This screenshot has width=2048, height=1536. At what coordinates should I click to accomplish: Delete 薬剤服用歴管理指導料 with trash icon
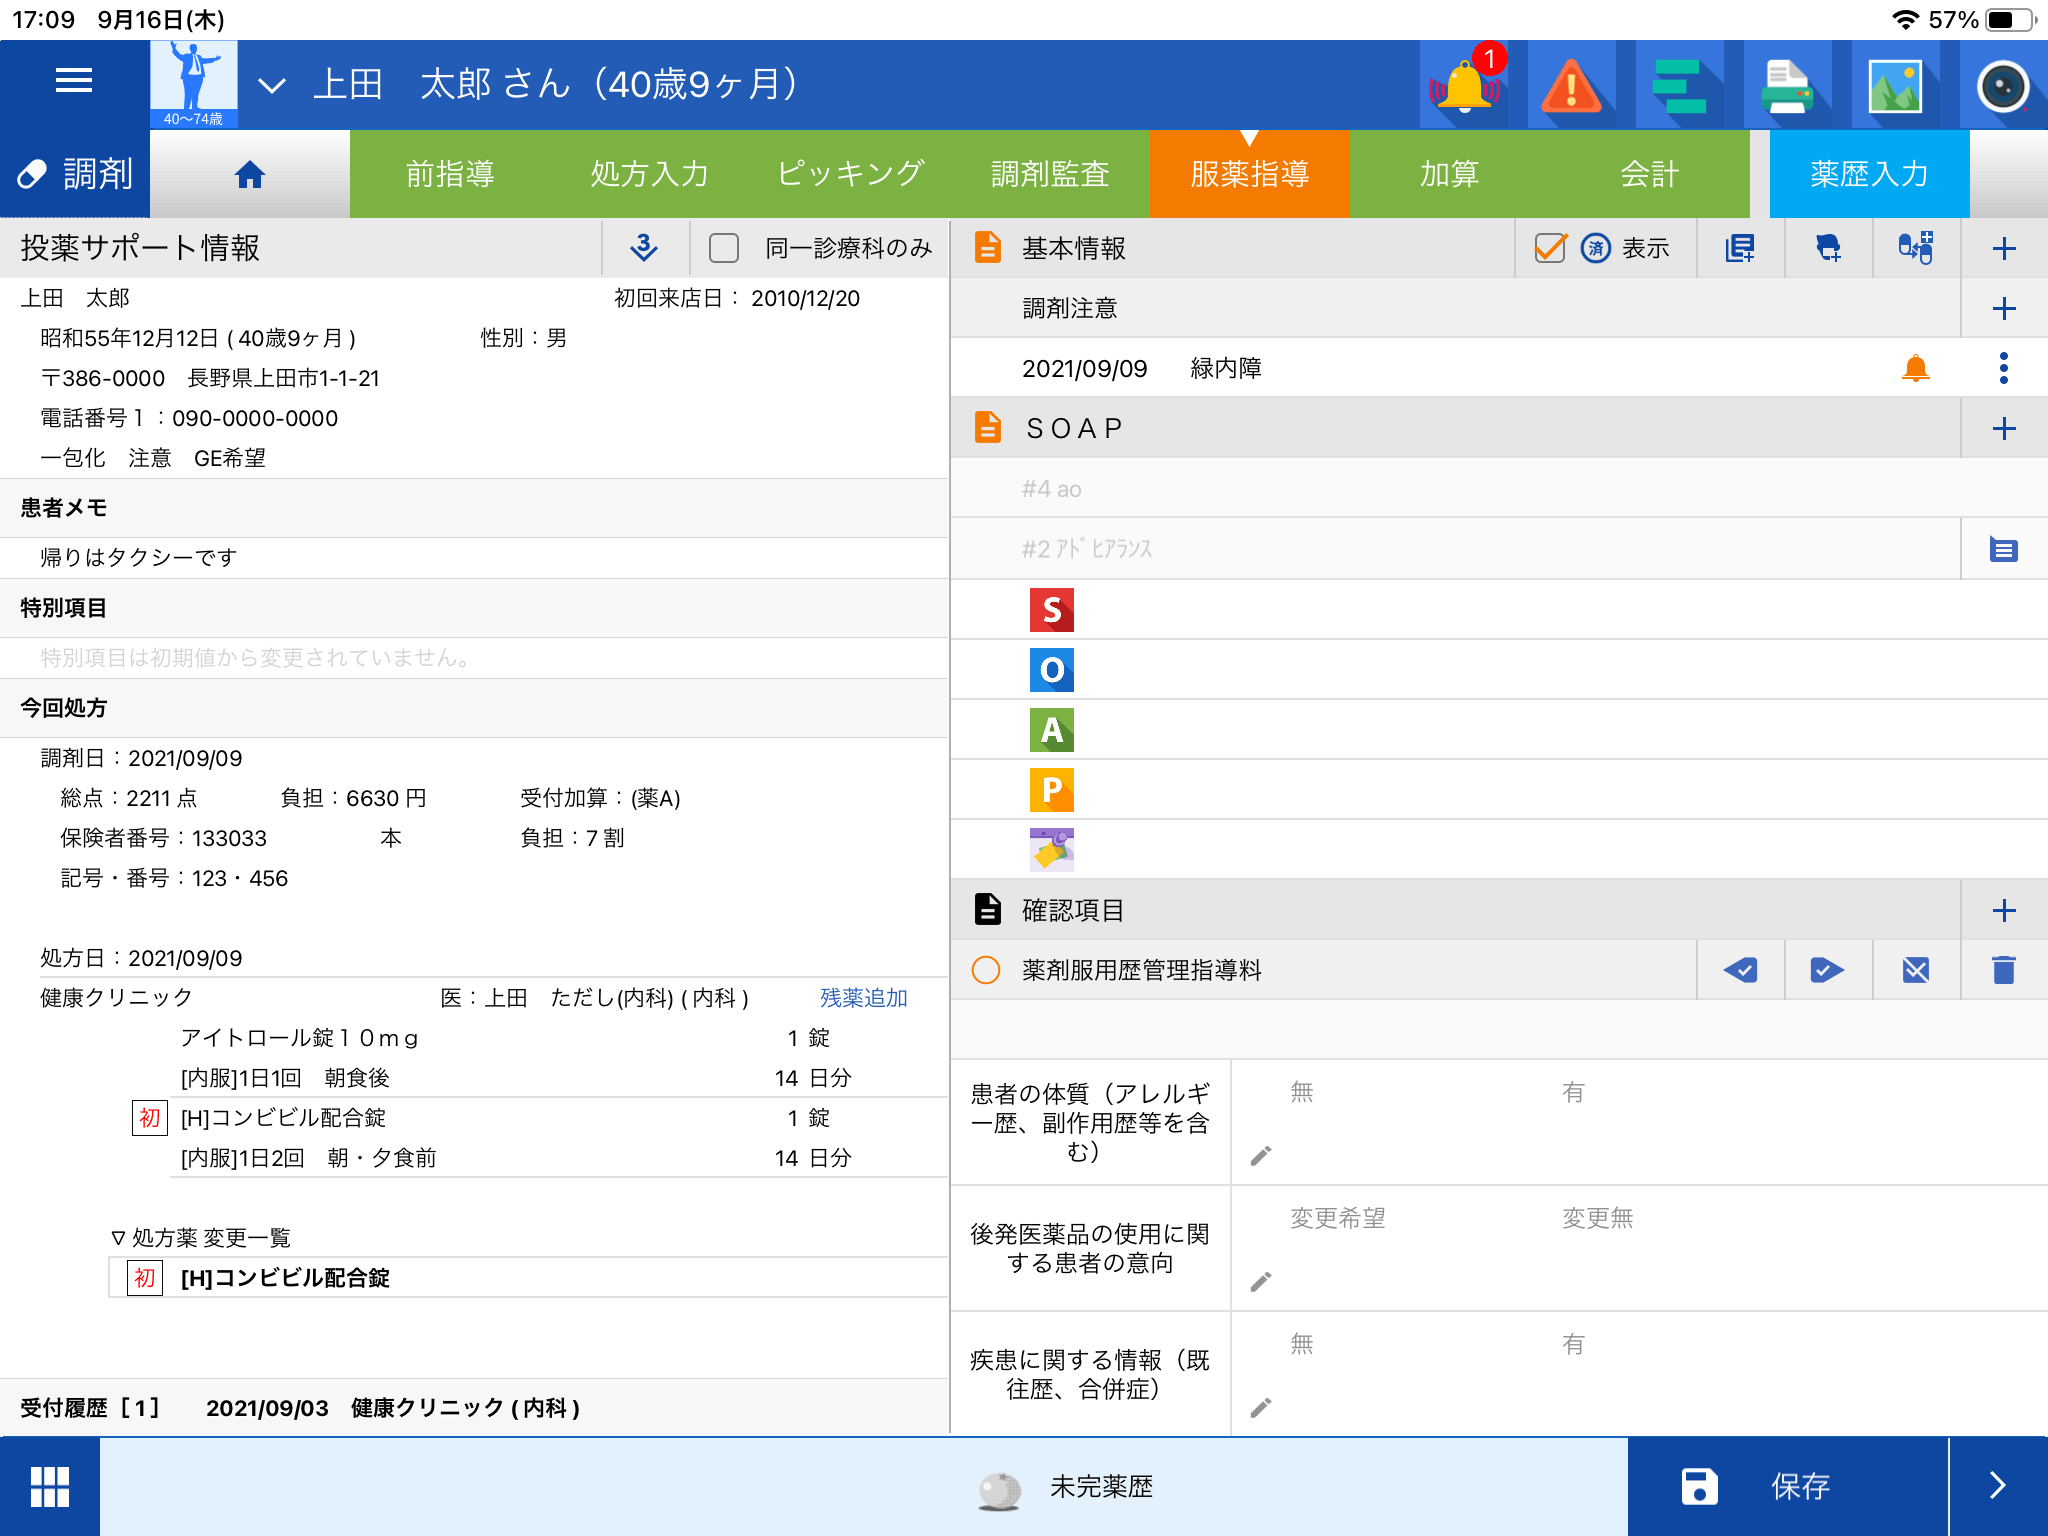click(x=2004, y=970)
